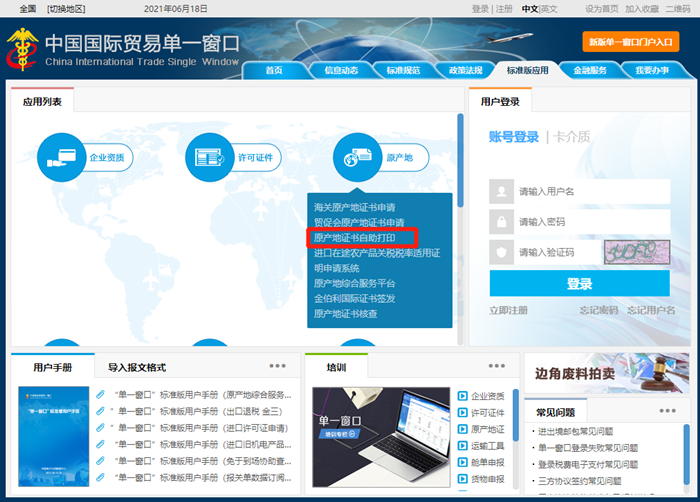This screenshot has width=700, height=502.
Task: Open first user manual paperclip attachment icon
Action: 101,395
